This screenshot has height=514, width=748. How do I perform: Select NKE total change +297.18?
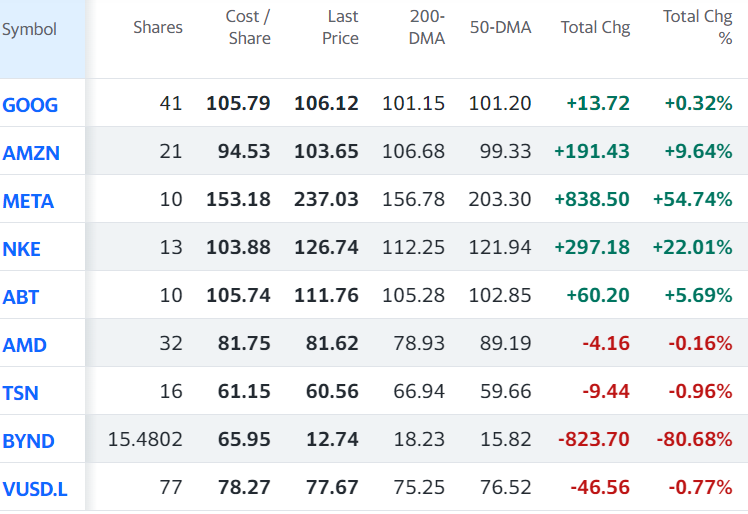[x=592, y=248]
